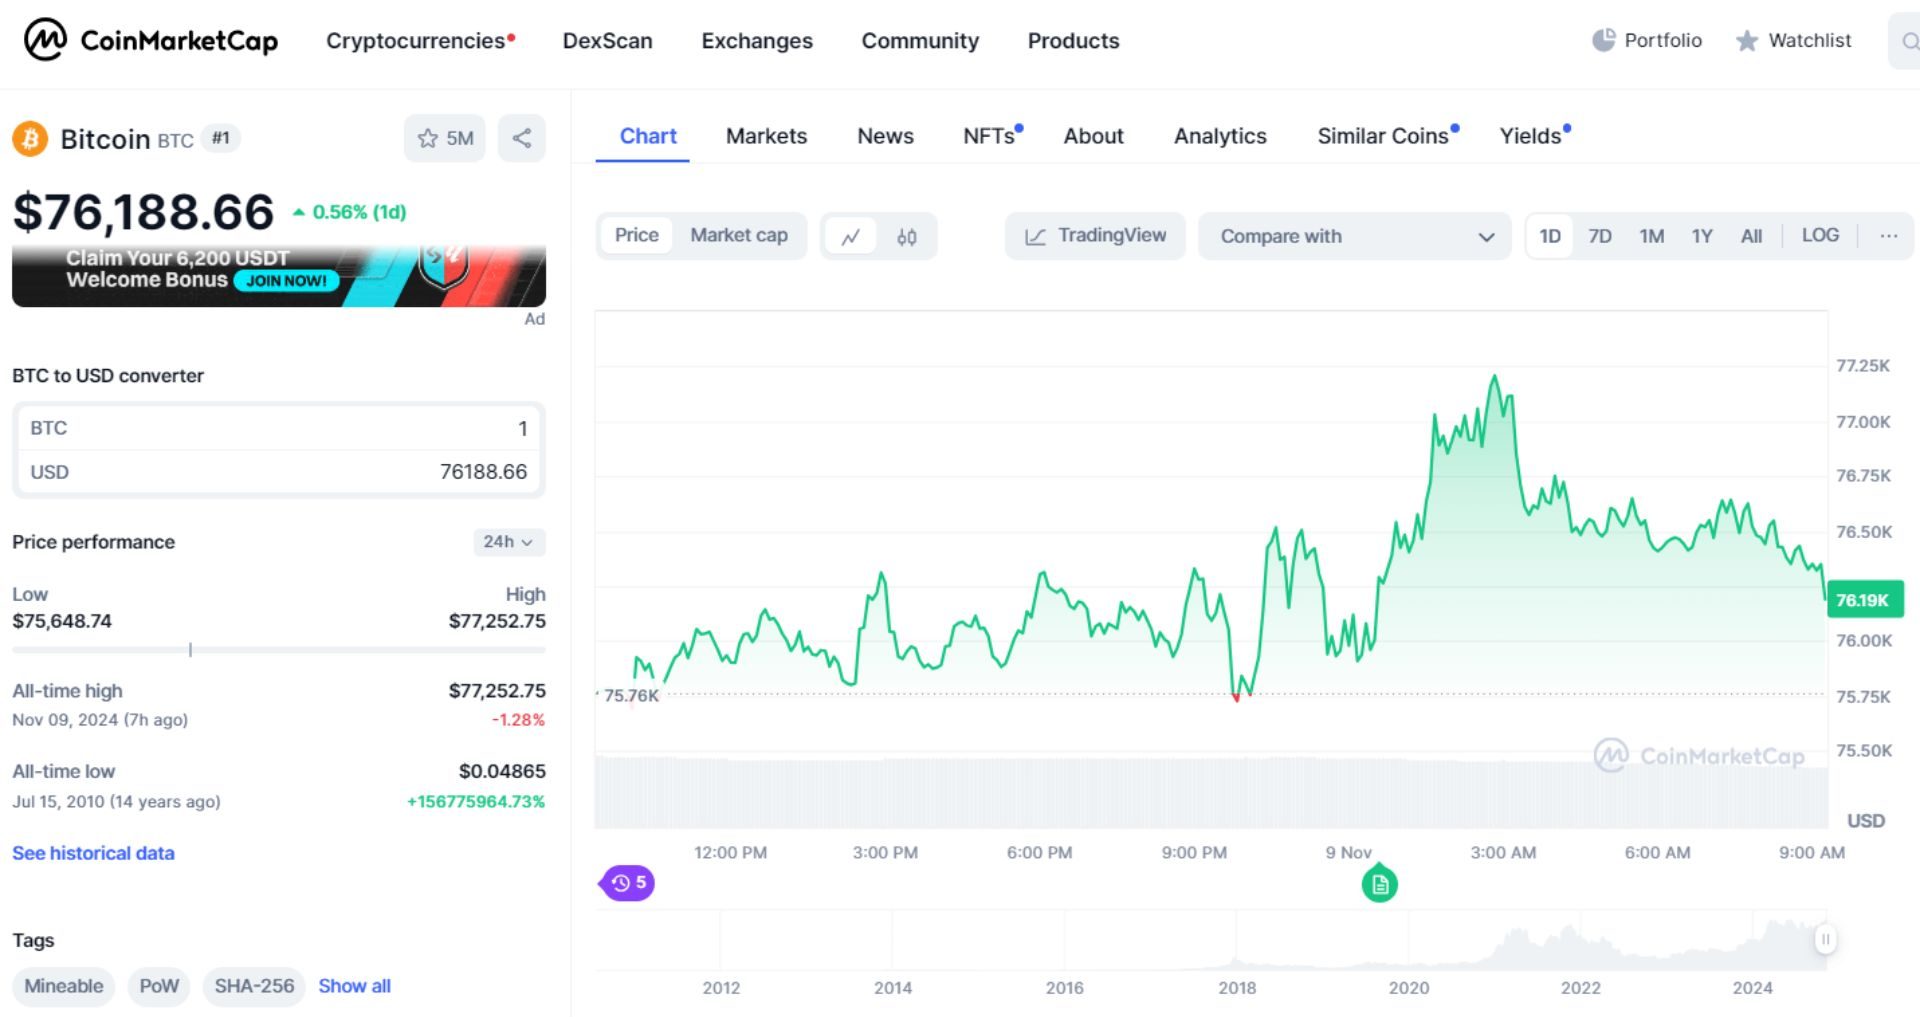The height and width of the screenshot is (1017, 1920).
Task: Share the Bitcoin page
Action: tap(521, 138)
